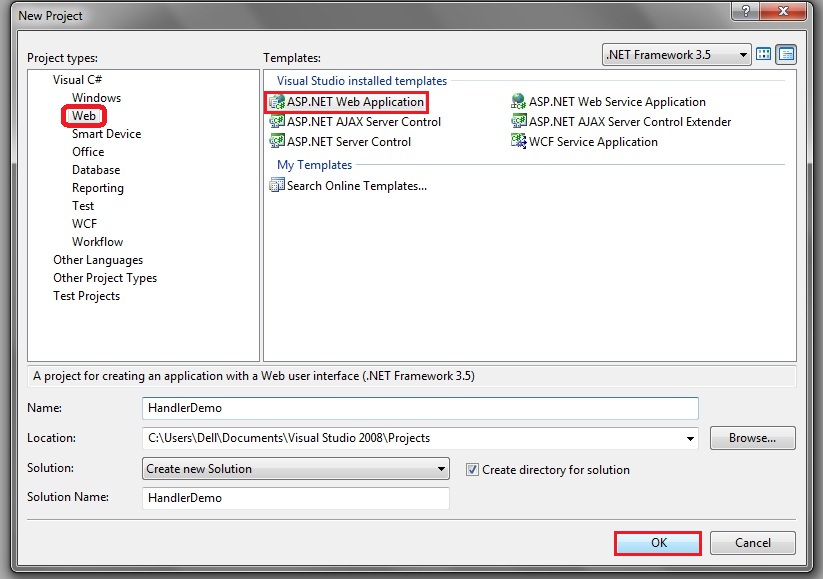The width and height of the screenshot is (823, 579).
Task: Click the Browse... button
Action: tap(753, 438)
